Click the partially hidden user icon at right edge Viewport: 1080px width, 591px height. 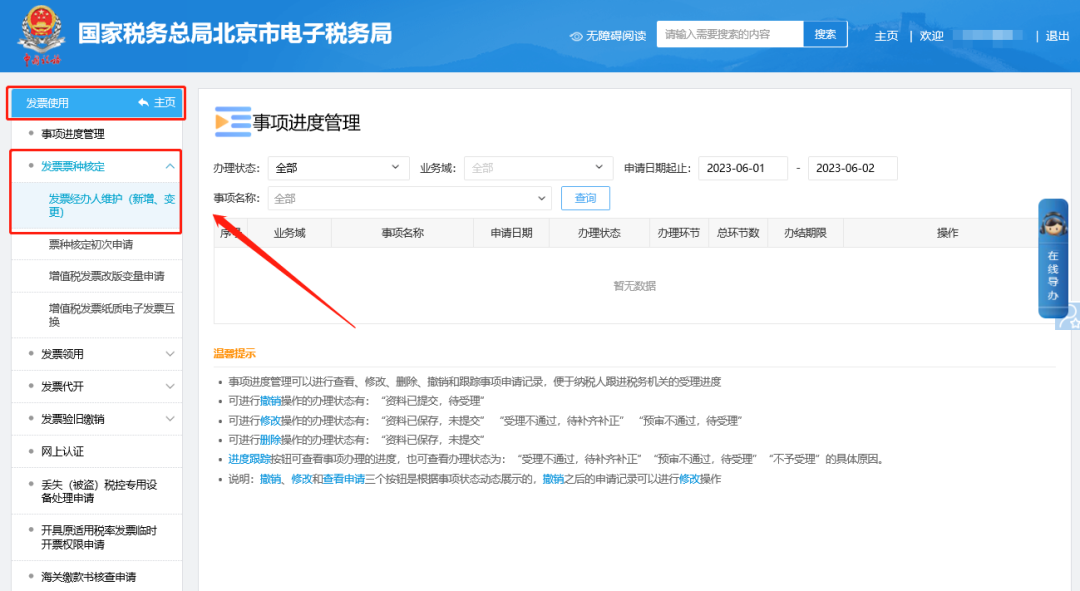[1069, 318]
